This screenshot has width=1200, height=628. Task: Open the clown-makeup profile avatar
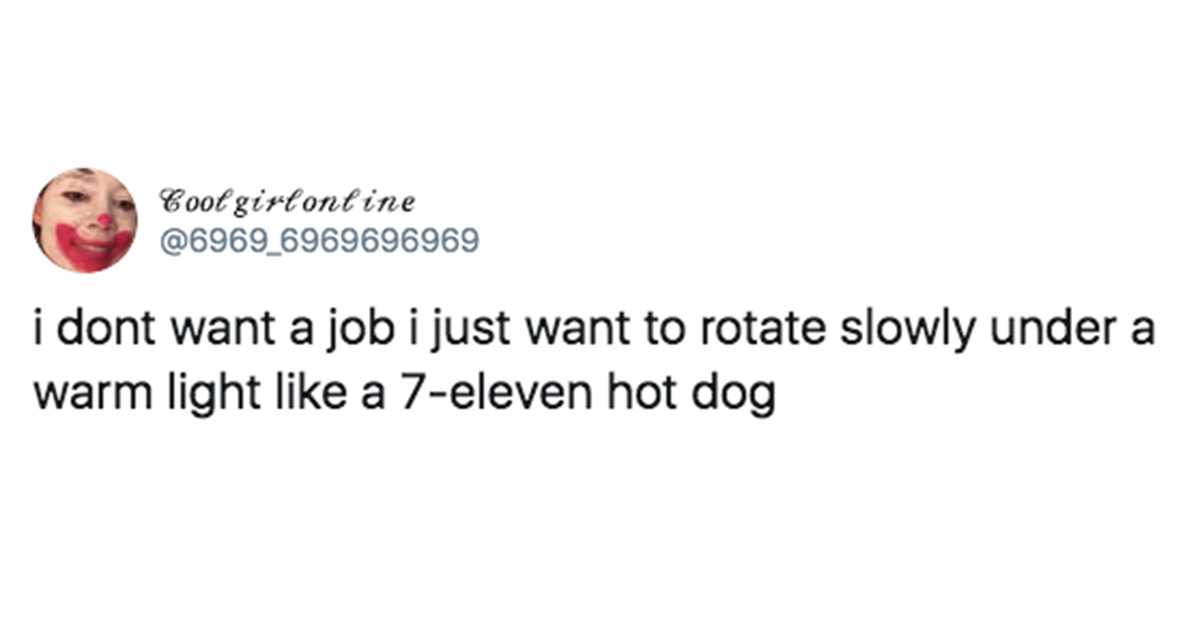coord(84,220)
